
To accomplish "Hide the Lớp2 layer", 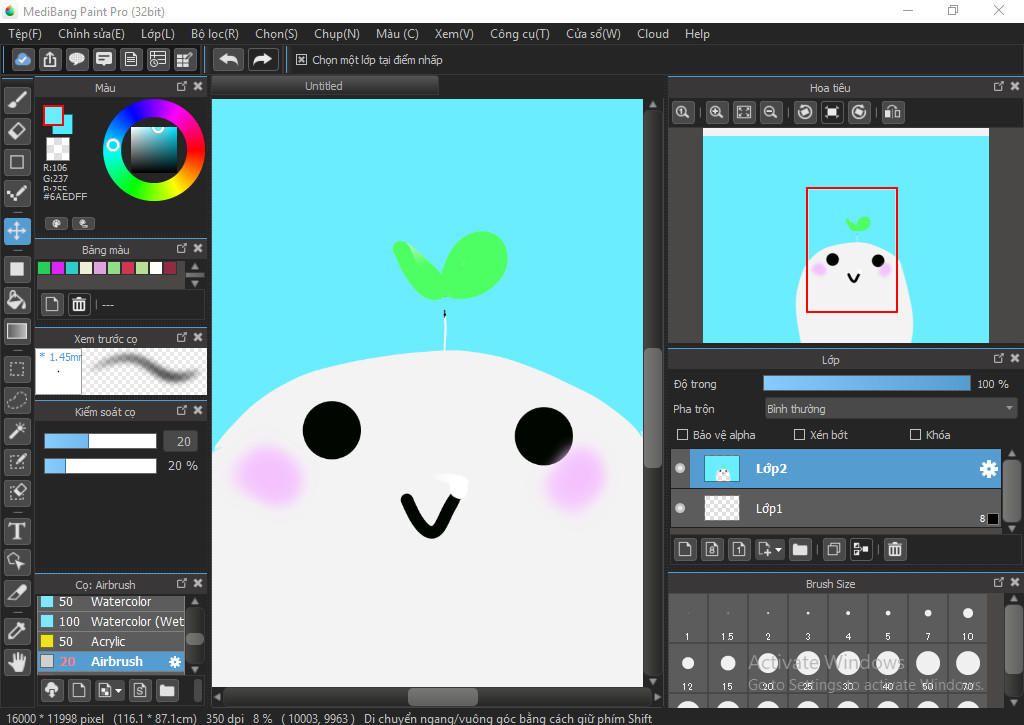I will point(680,468).
